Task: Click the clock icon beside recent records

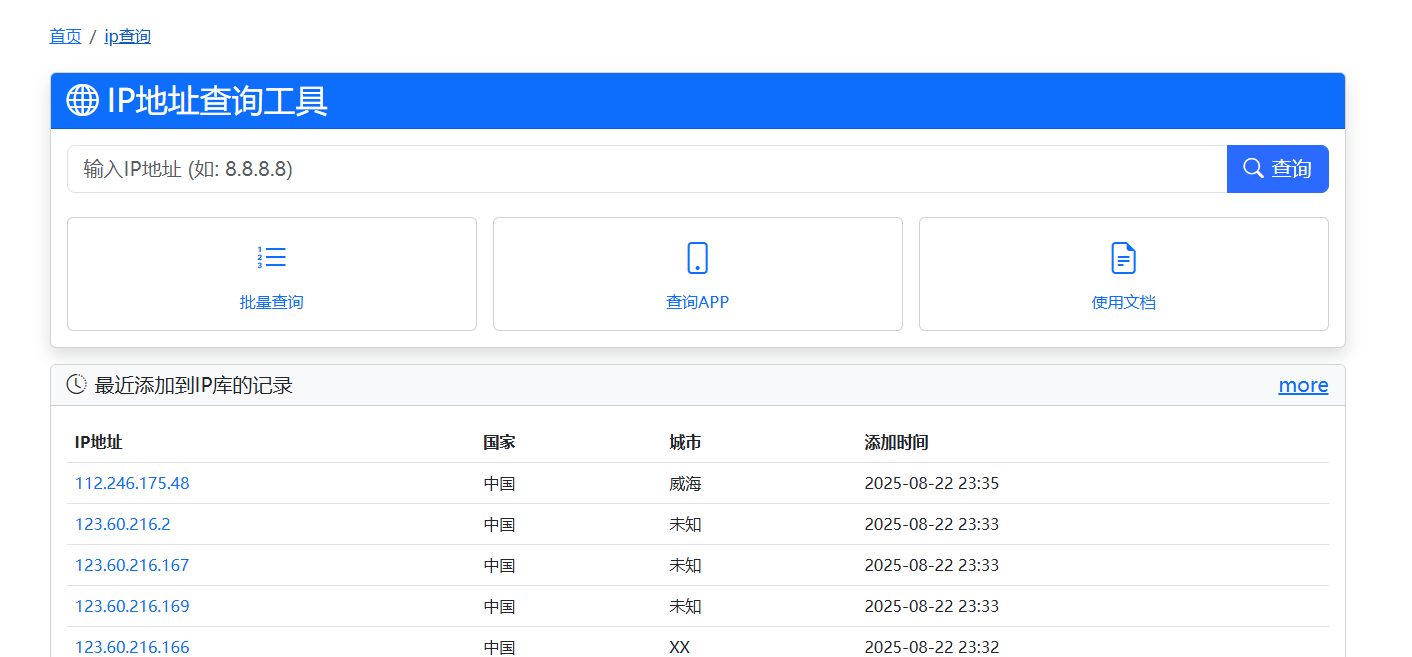Action: pyautogui.click(x=76, y=385)
